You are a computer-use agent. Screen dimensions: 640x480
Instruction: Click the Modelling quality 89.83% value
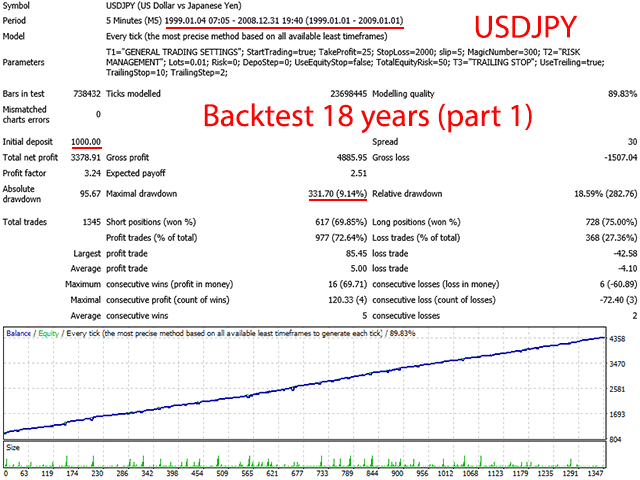615,94
